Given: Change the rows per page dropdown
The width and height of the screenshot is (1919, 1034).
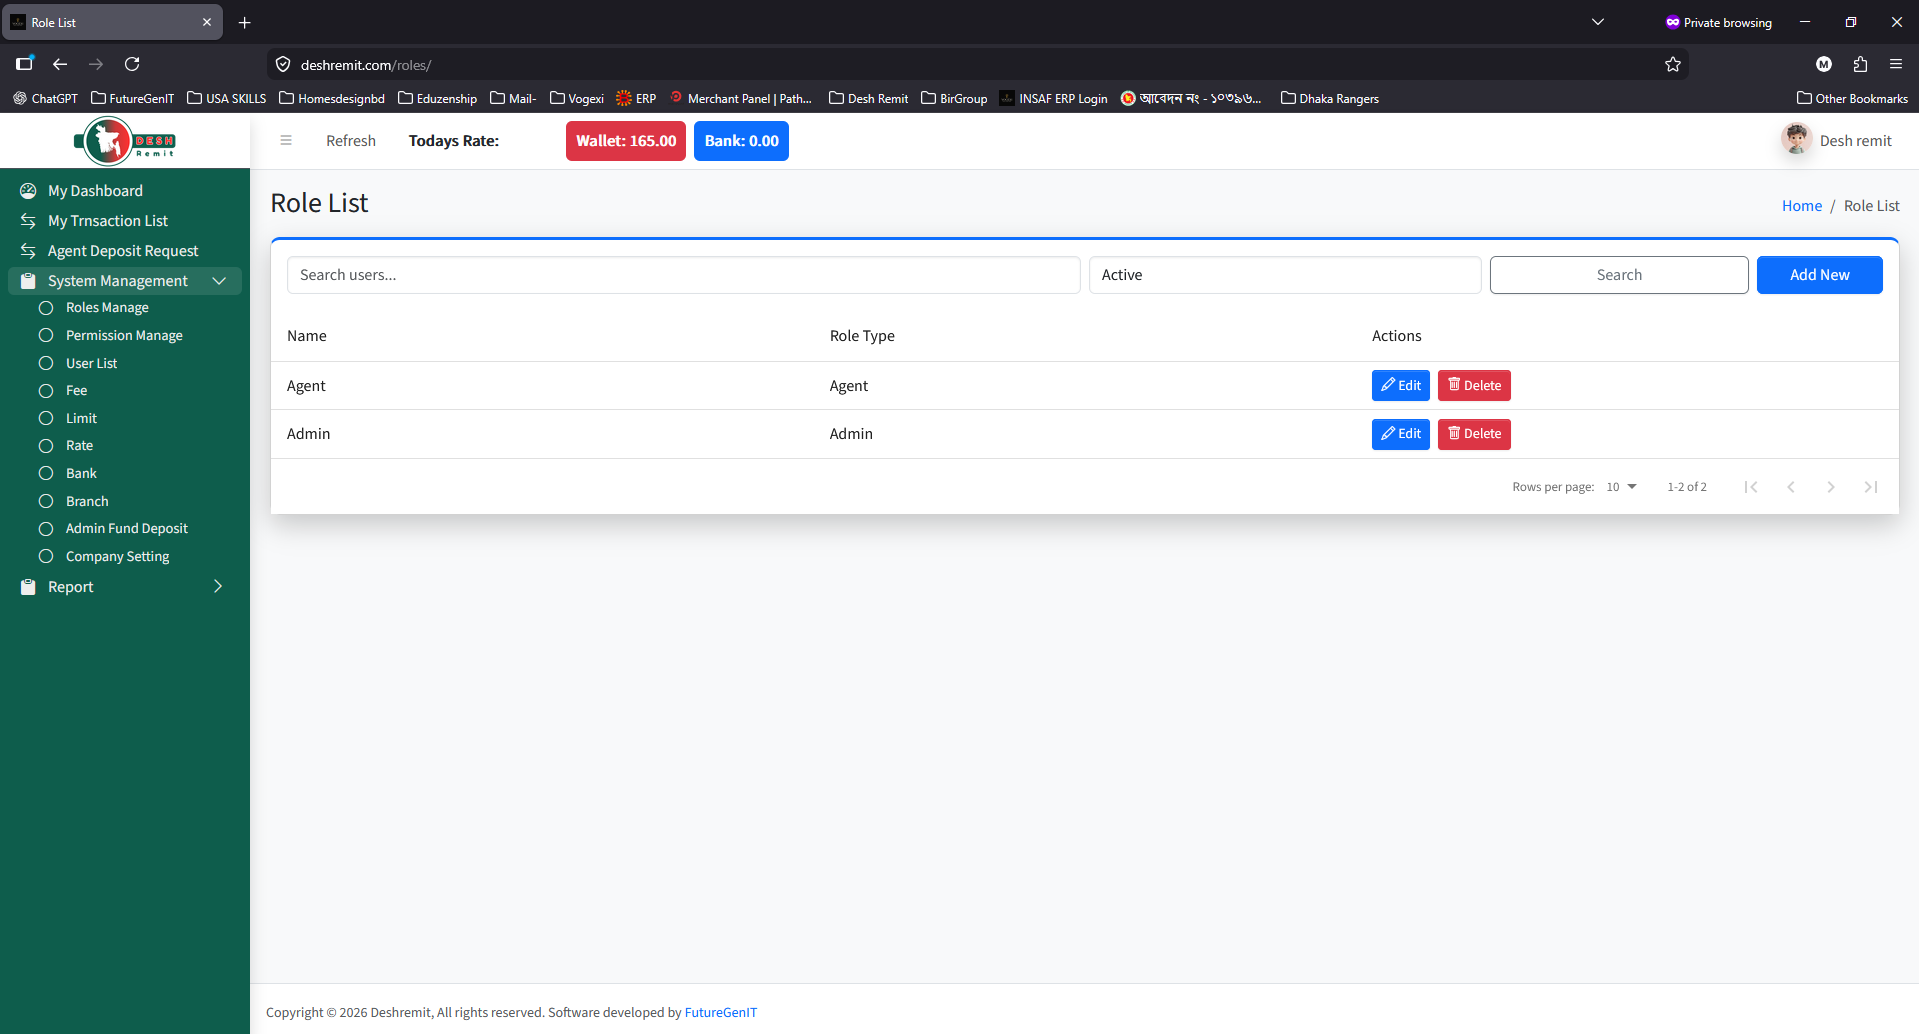Looking at the screenshot, I should click(x=1621, y=487).
